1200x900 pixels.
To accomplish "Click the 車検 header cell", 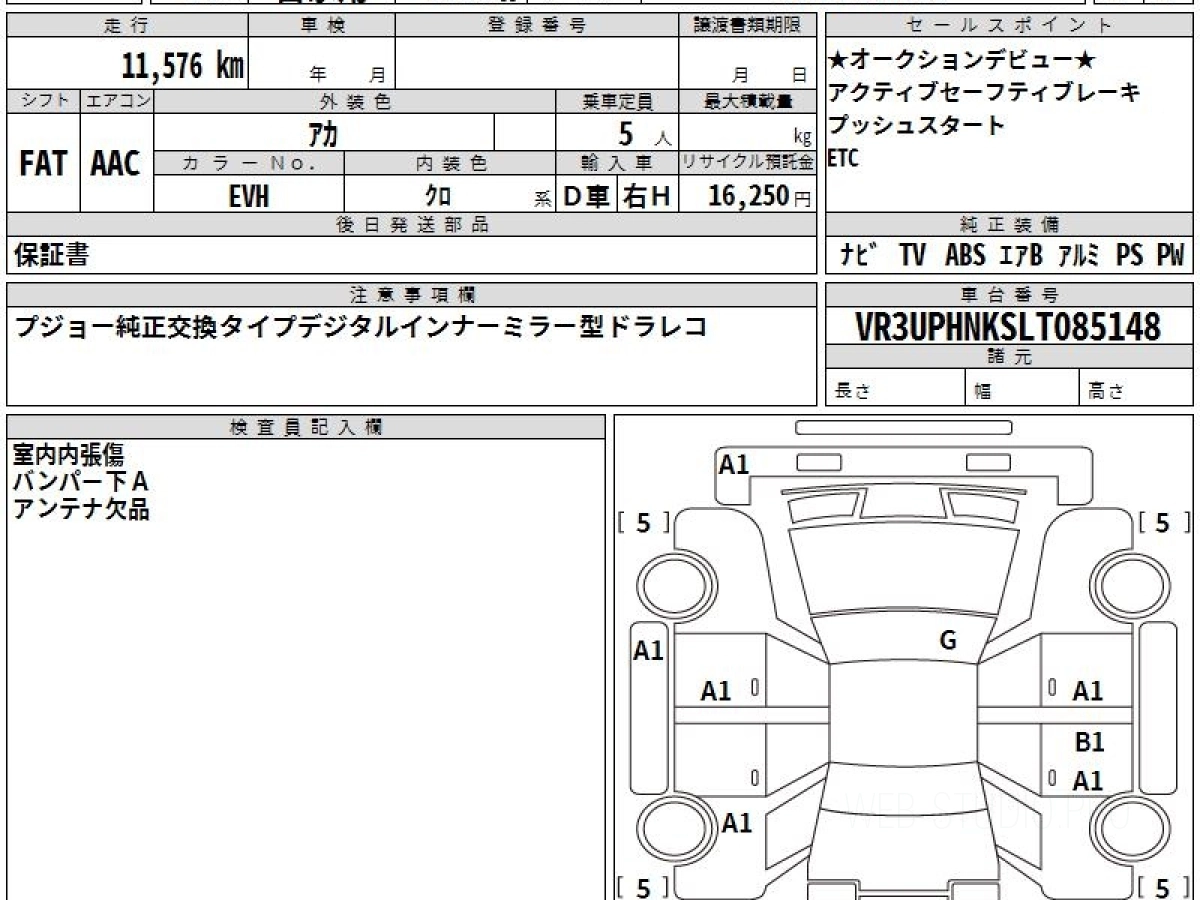I will [322, 26].
